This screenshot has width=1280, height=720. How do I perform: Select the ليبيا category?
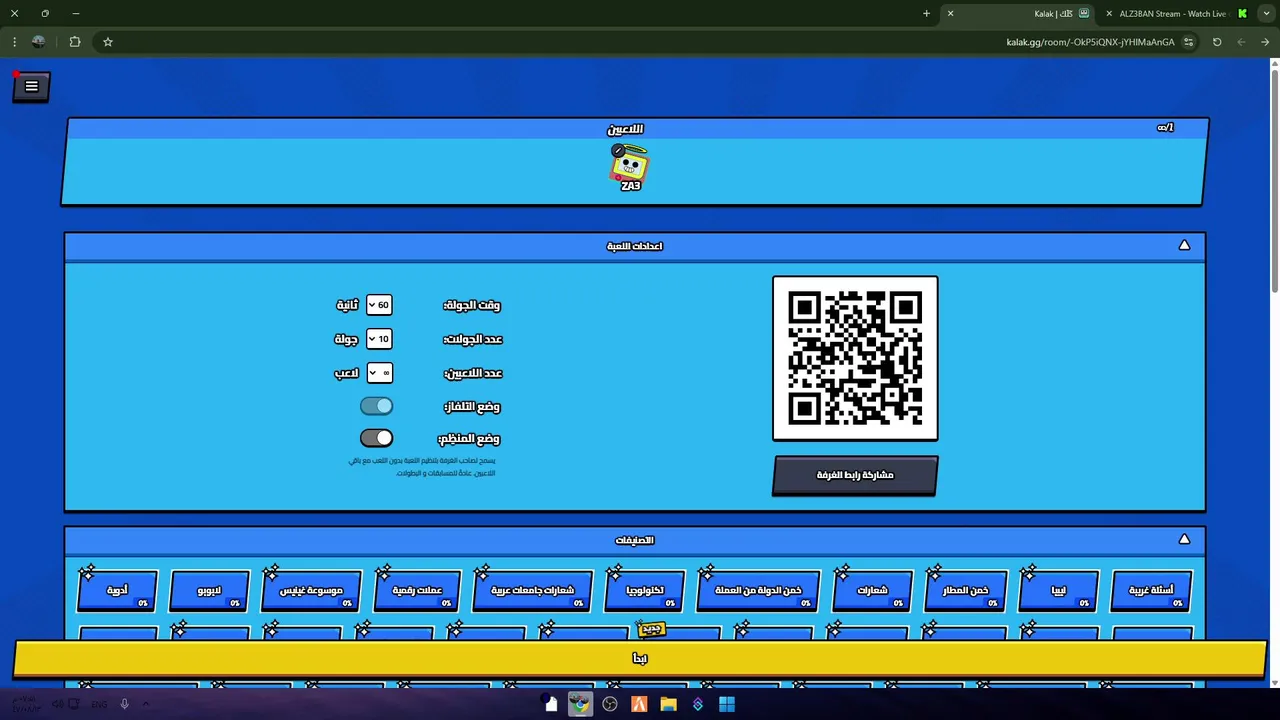coord(1058,591)
